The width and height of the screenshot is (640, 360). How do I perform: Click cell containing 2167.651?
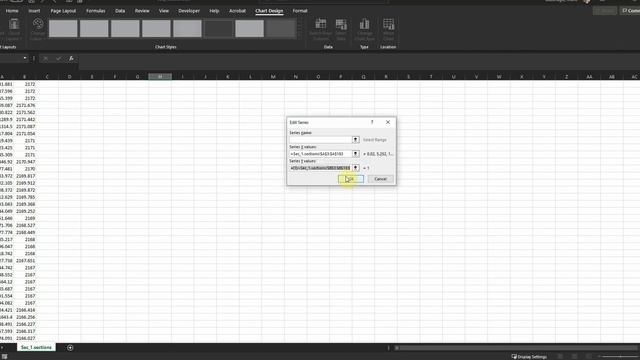(24, 260)
